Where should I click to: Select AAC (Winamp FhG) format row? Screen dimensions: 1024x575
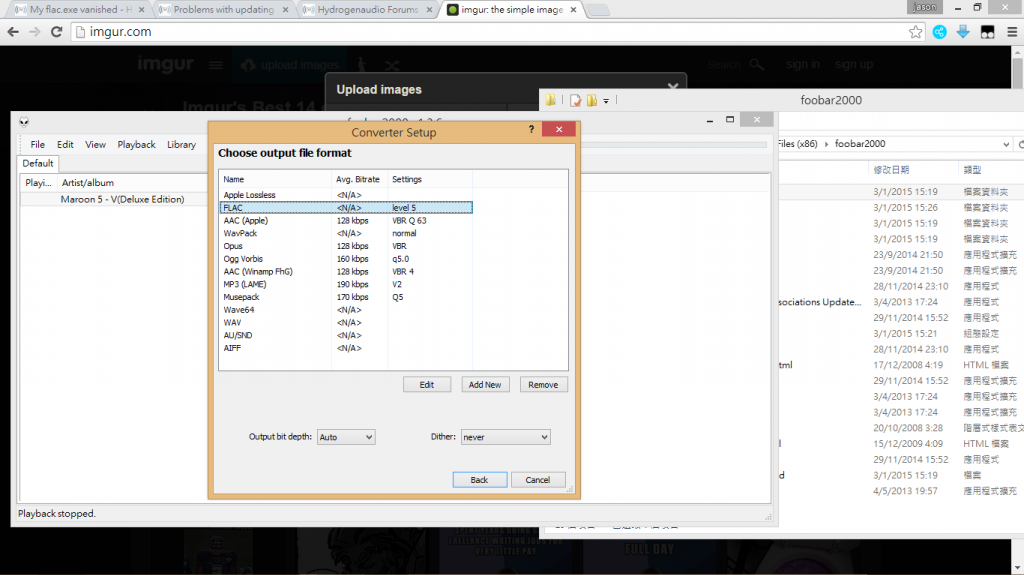coord(346,272)
